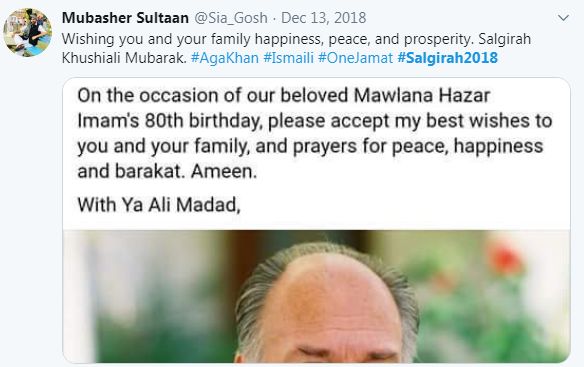The width and height of the screenshot is (584, 367).
Task: Open the Mubasher Sultaan display name
Action: (x=125, y=18)
